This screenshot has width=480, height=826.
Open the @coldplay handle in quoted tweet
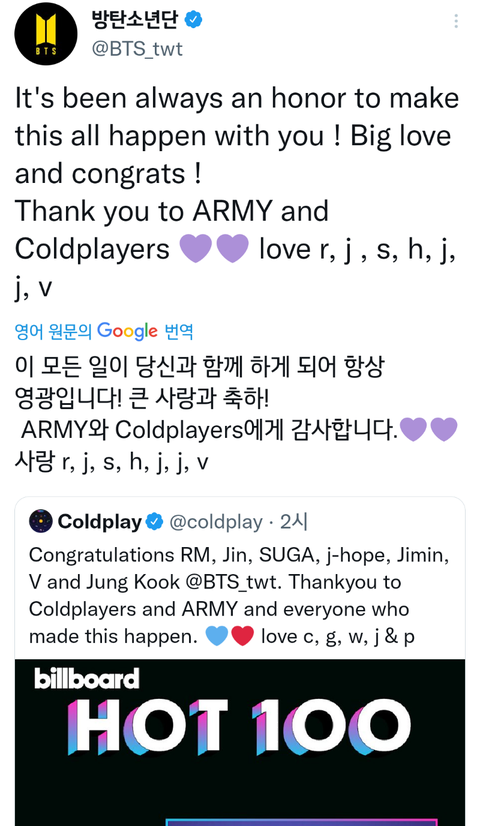coord(215,522)
